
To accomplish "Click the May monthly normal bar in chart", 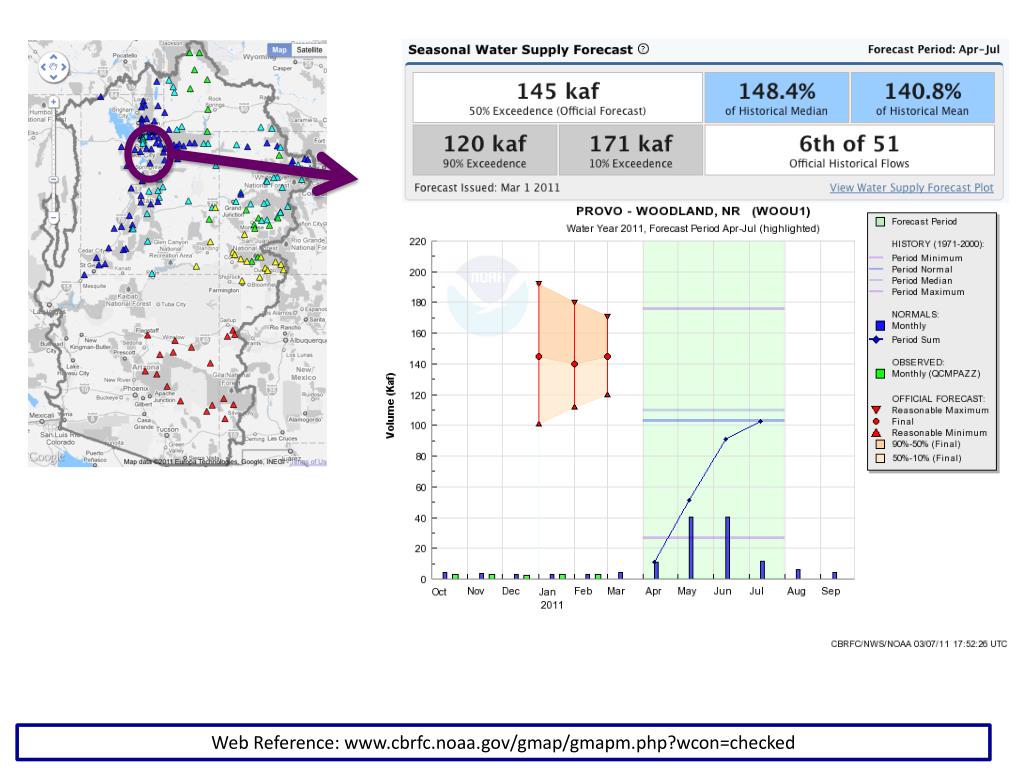I will pos(691,547).
